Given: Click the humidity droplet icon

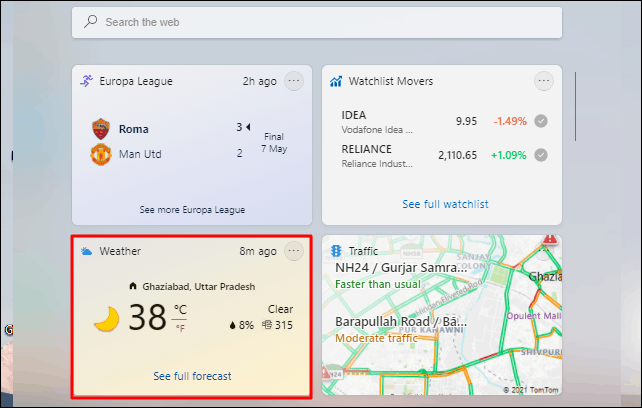Looking at the screenshot, I should click(x=233, y=325).
